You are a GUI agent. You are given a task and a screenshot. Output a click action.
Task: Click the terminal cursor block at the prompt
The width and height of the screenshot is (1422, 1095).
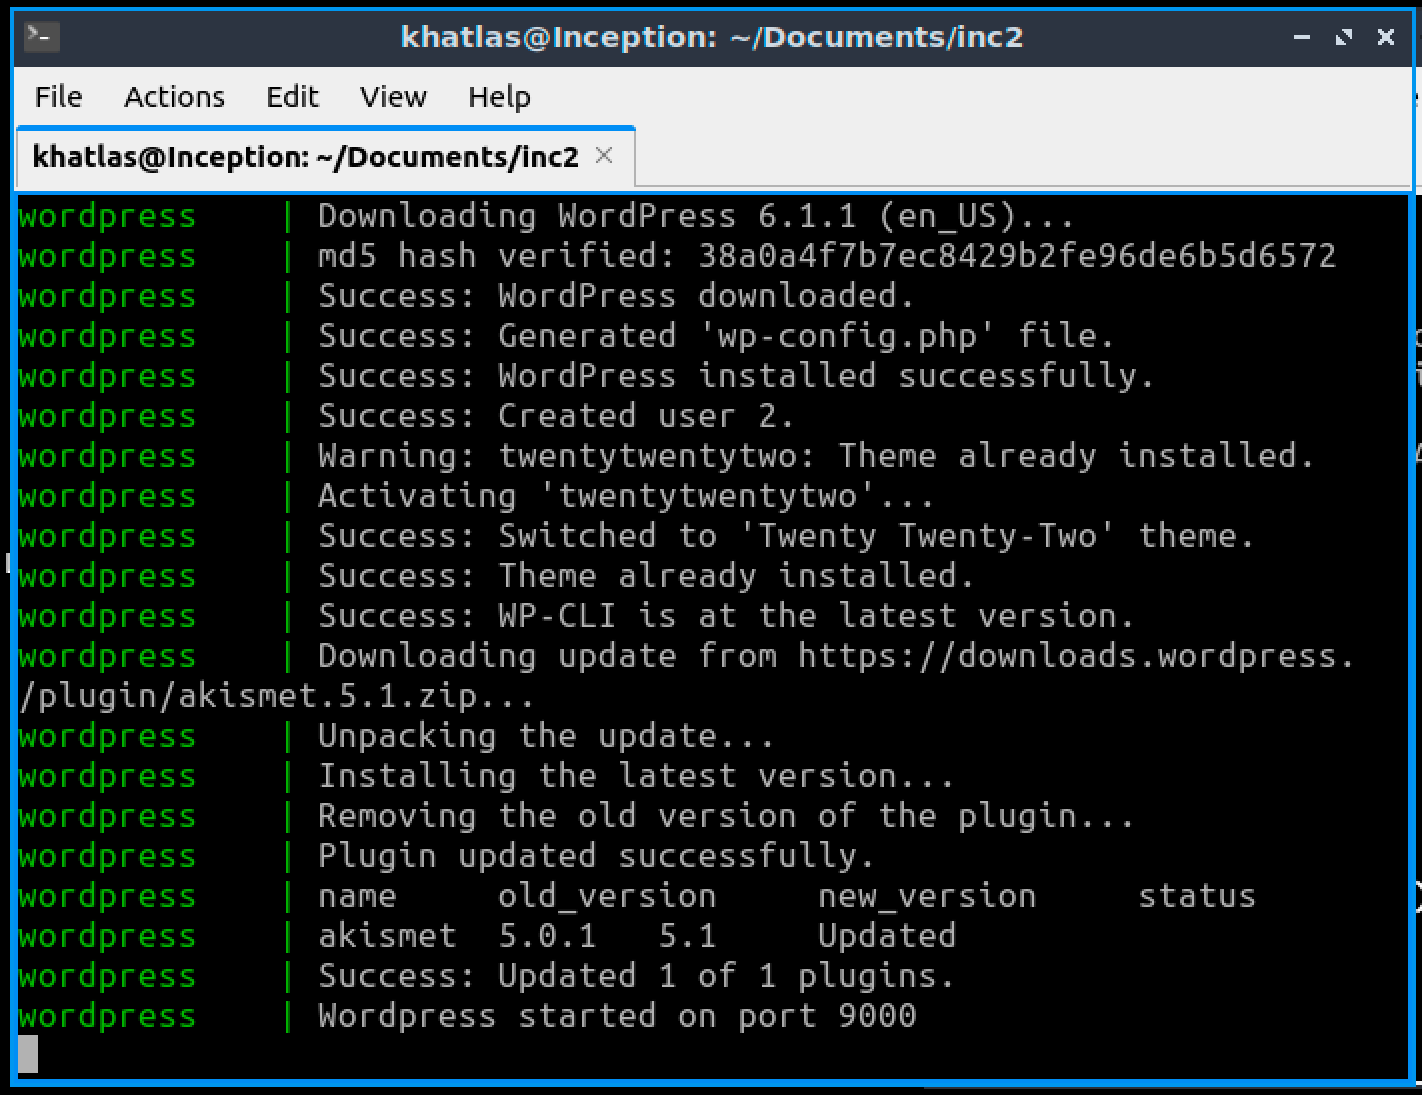pos(28,1054)
